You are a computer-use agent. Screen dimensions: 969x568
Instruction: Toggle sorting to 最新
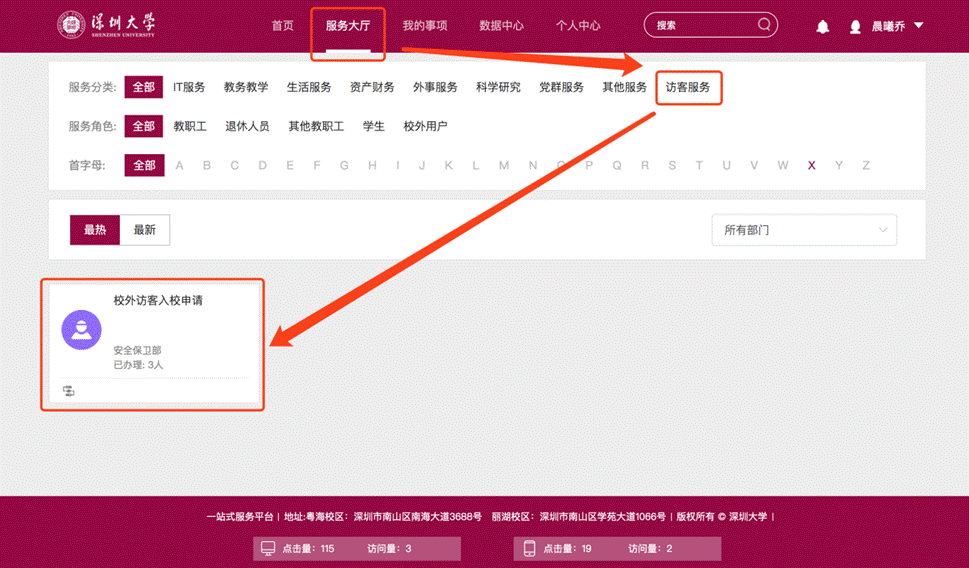click(x=145, y=230)
